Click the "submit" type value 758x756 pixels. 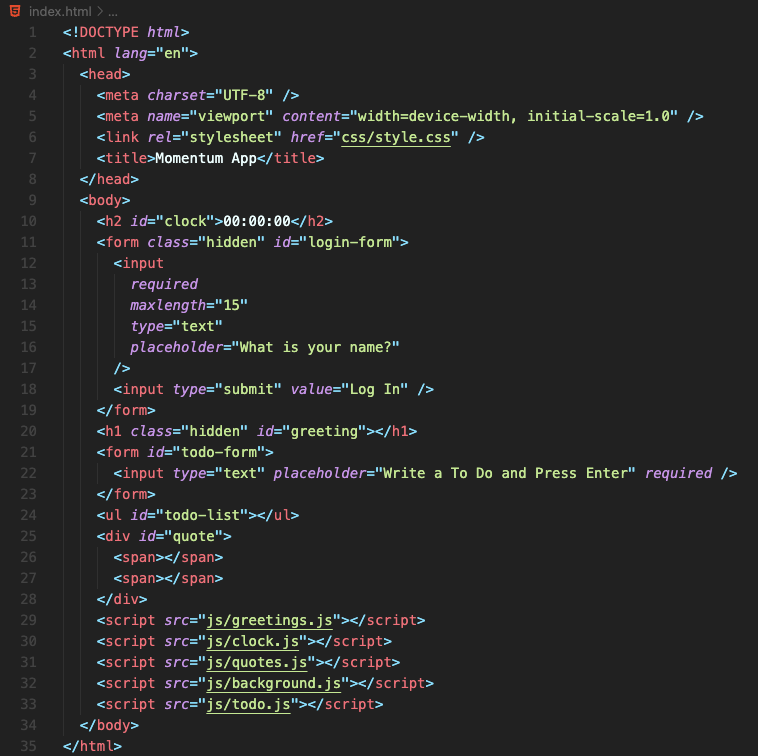(248, 390)
